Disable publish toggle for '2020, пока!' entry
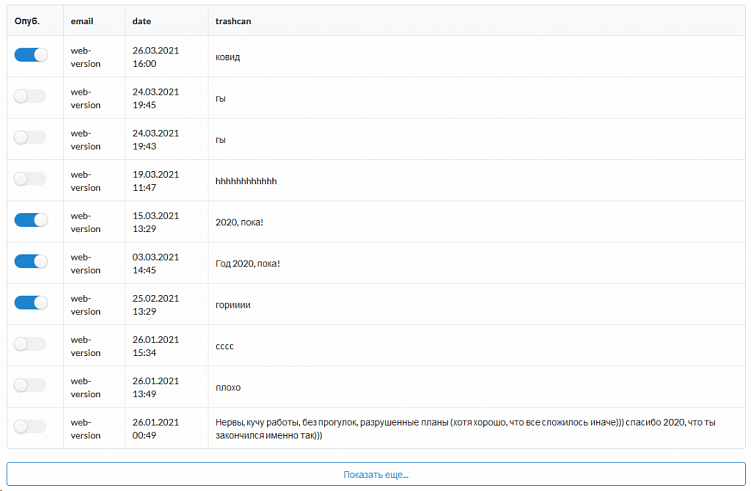 (x=31, y=220)
